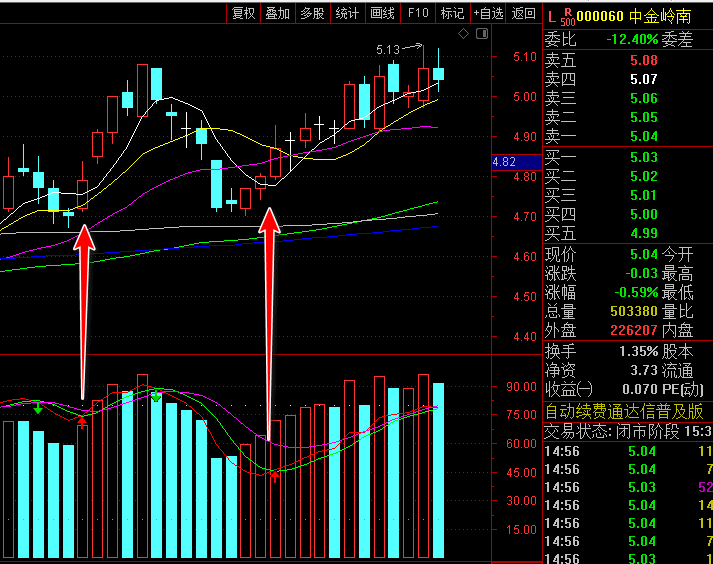Click 交易状态 闭市阶段 status line

coord(628,432)
